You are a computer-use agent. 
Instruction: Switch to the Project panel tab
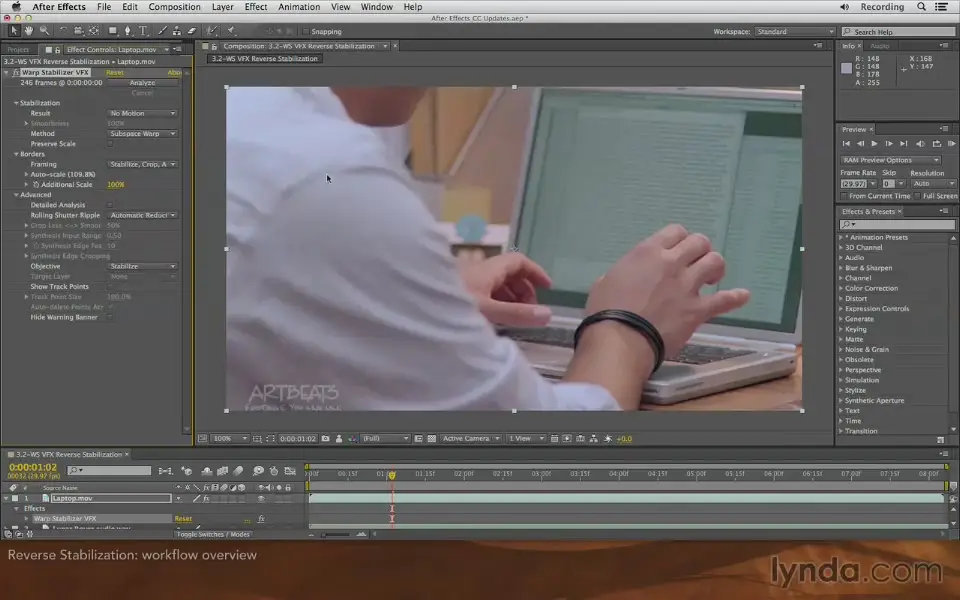click(18, 50)
